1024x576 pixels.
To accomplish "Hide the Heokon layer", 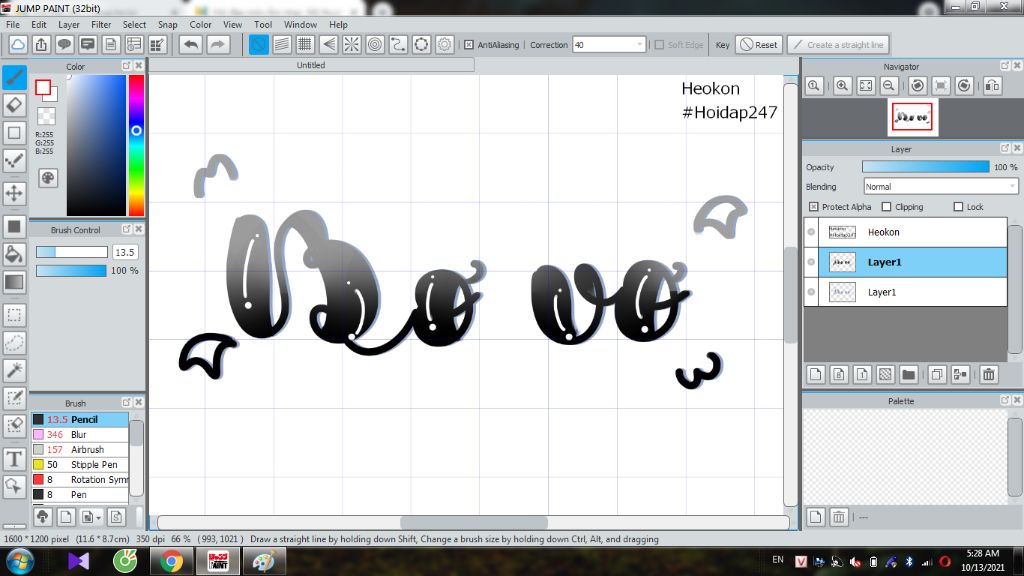I will (x=811, y=232).
